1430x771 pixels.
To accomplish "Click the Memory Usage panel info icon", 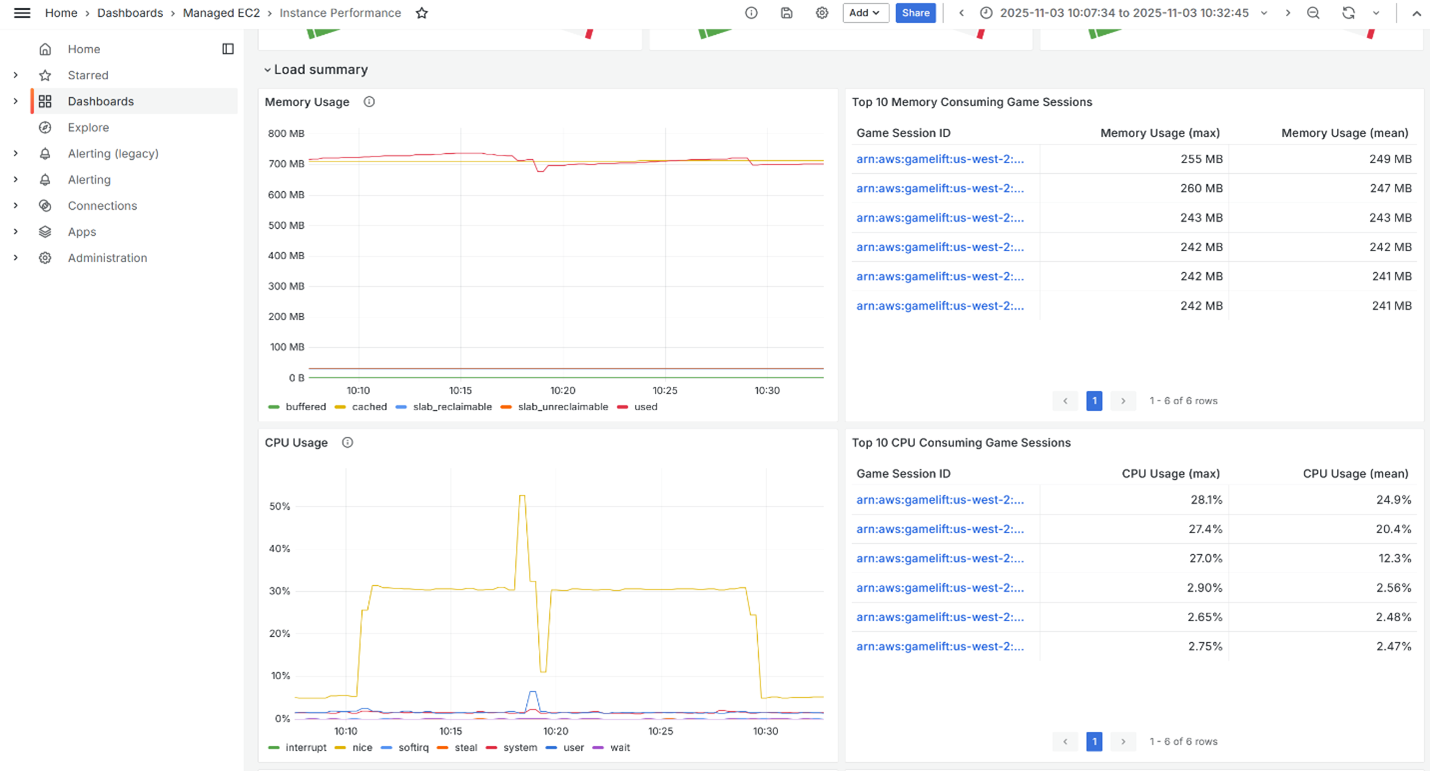I will point(368,101).
